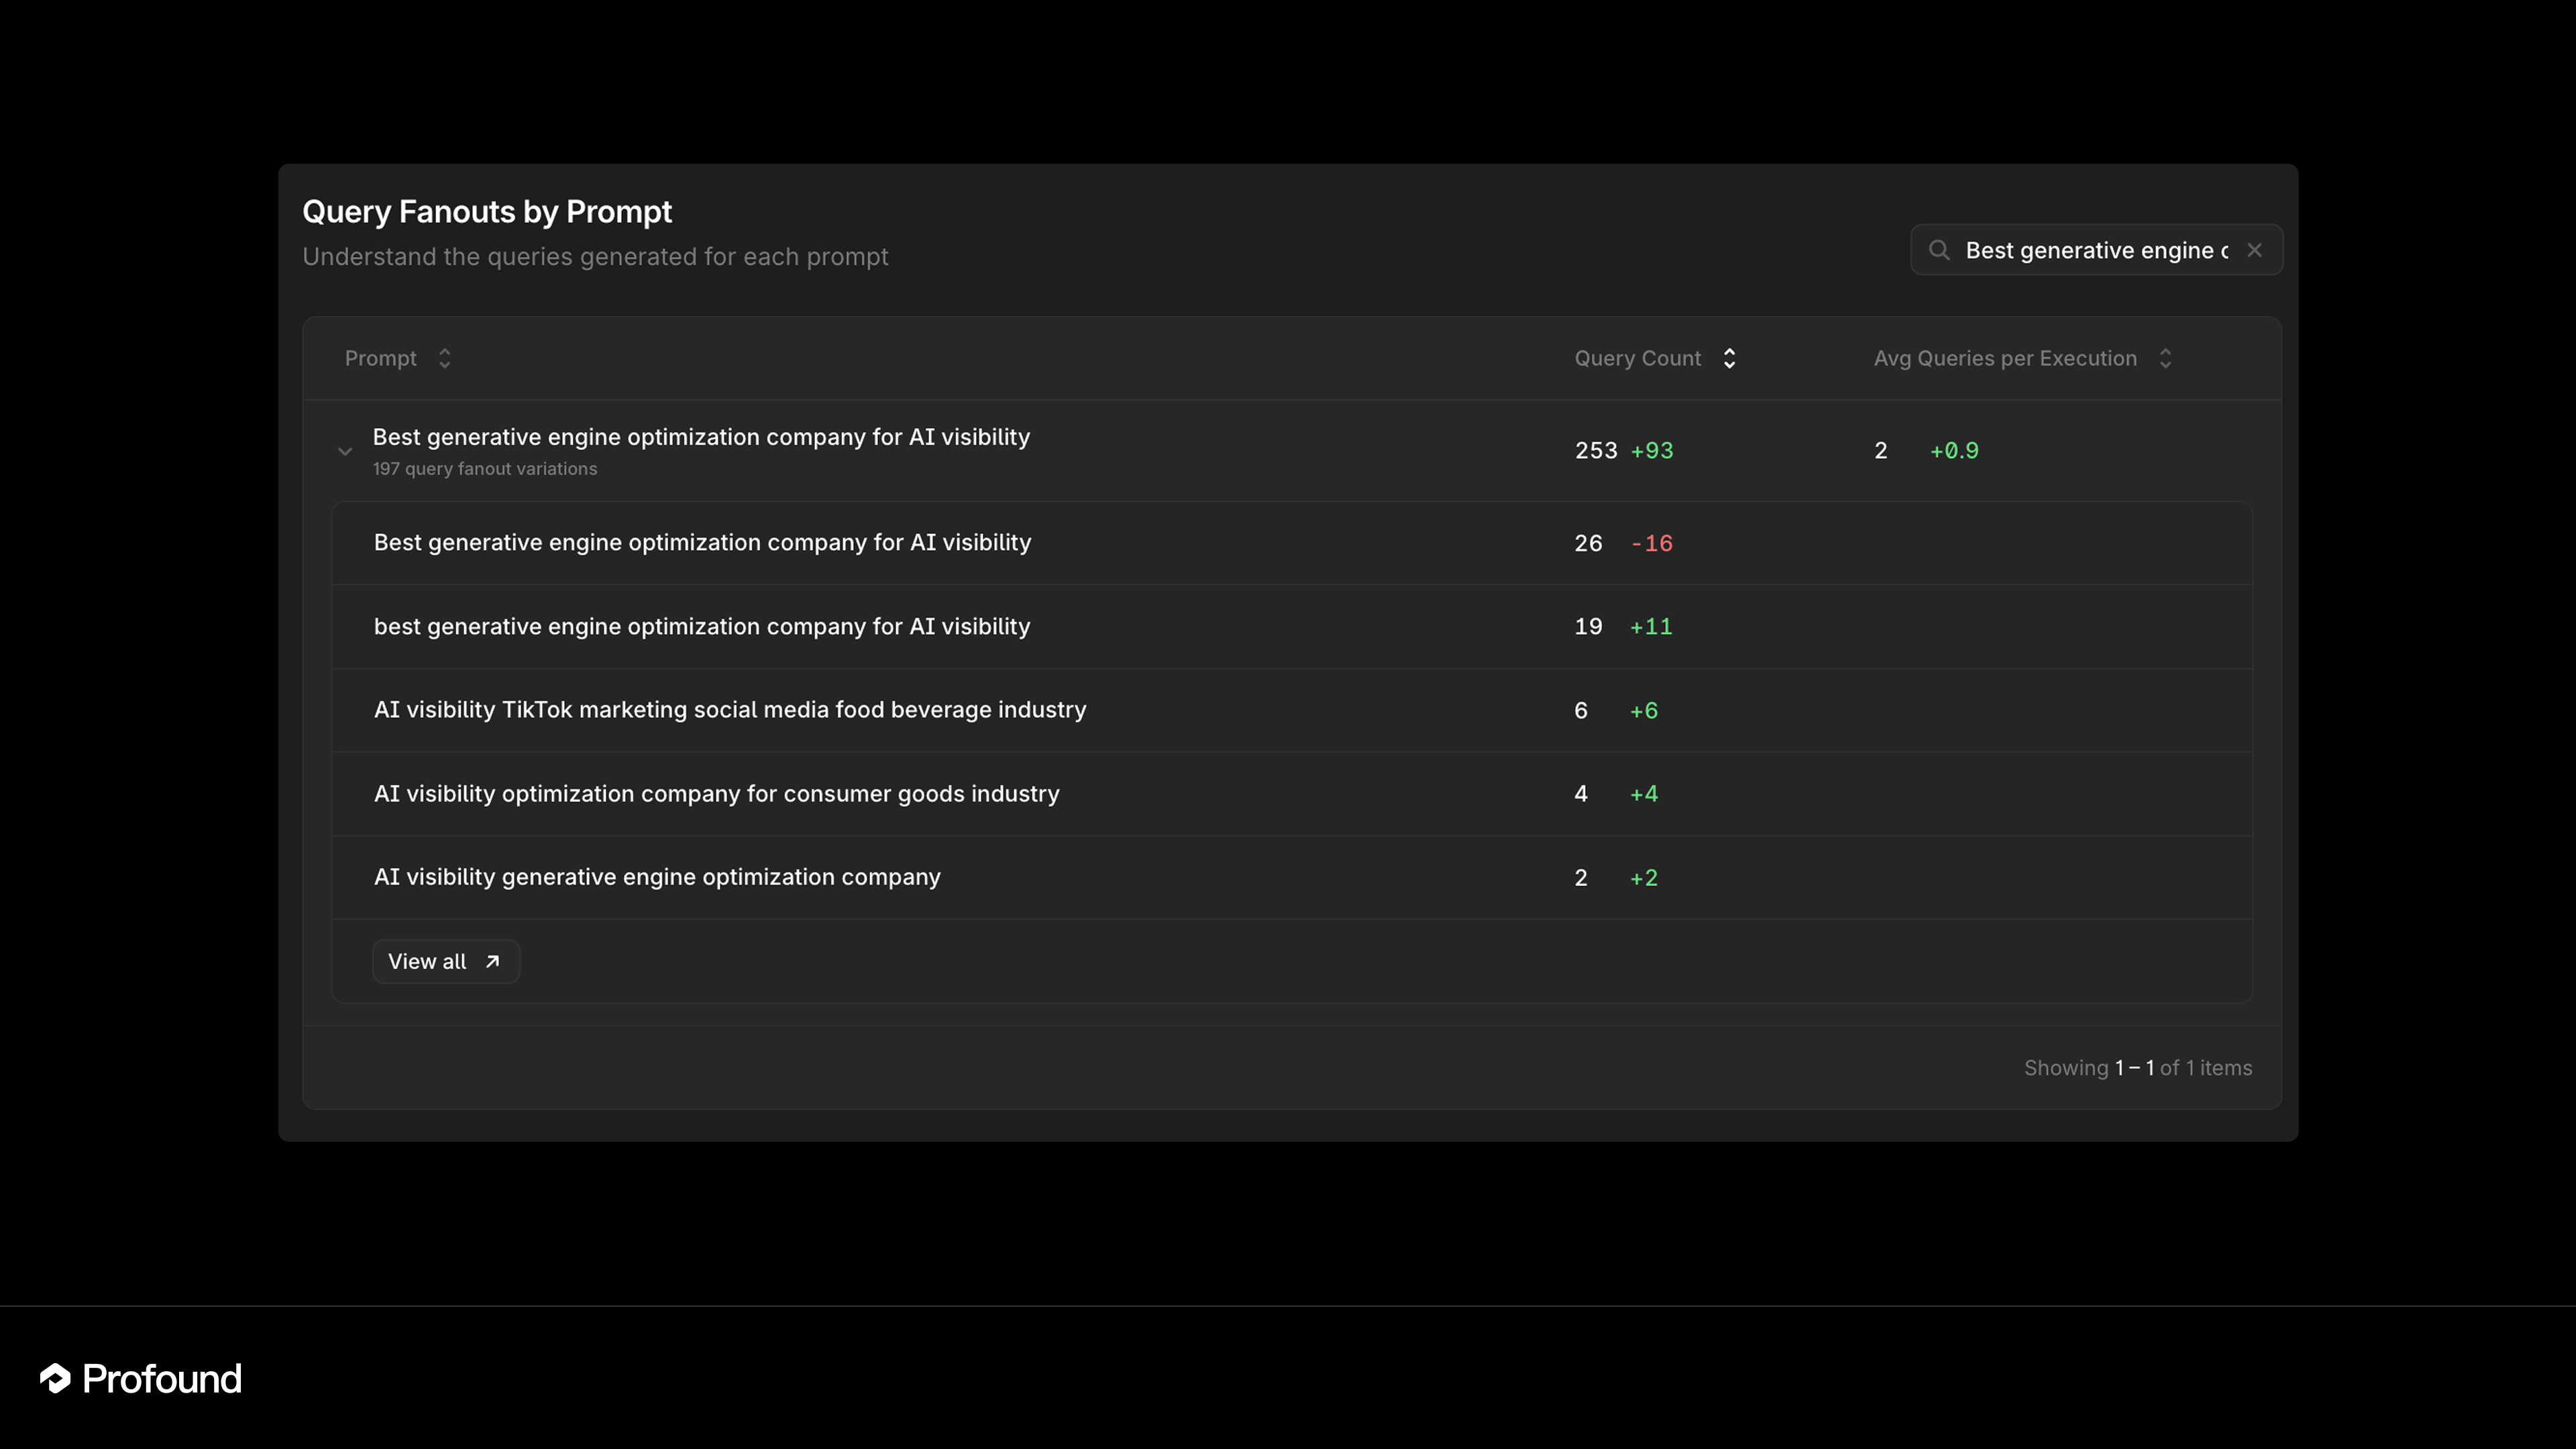Collapse the expanded prompt row chevron

(345, 452)
